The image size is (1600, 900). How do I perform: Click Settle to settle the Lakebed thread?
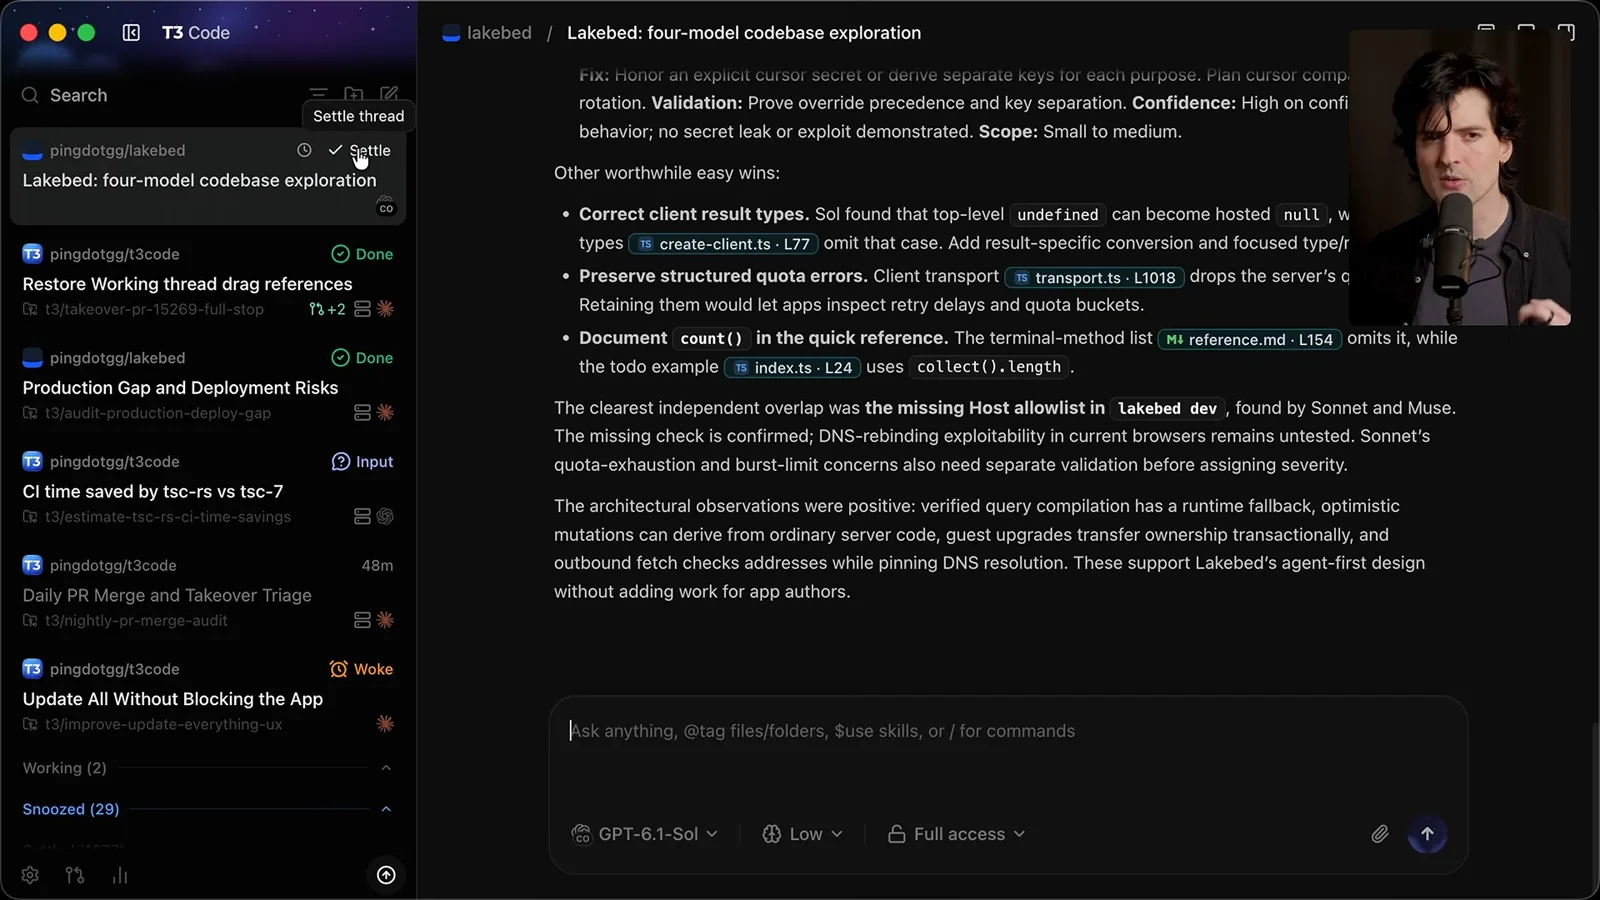[360, 150]
